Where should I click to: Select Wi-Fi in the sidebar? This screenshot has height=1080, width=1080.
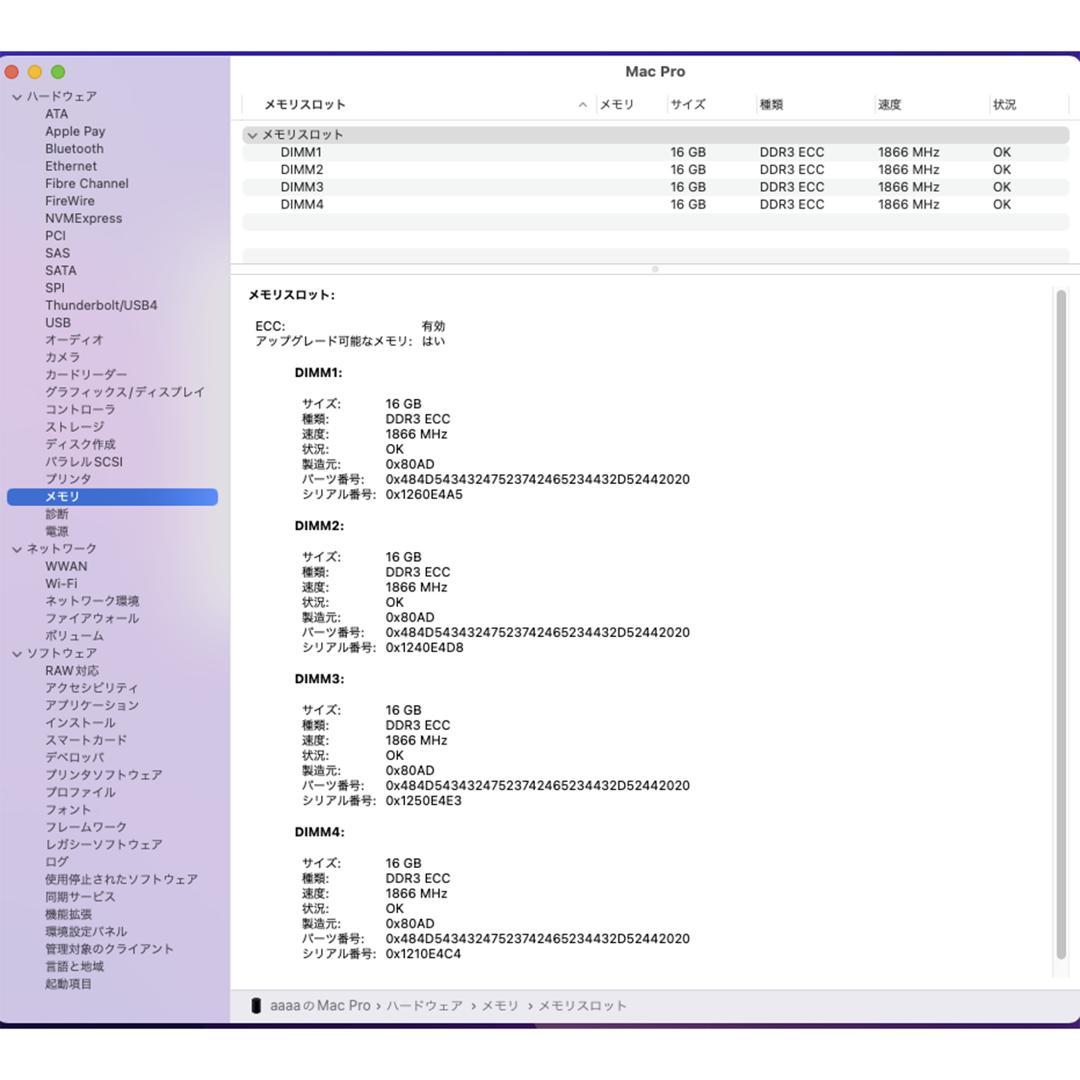tap(61, 583)
